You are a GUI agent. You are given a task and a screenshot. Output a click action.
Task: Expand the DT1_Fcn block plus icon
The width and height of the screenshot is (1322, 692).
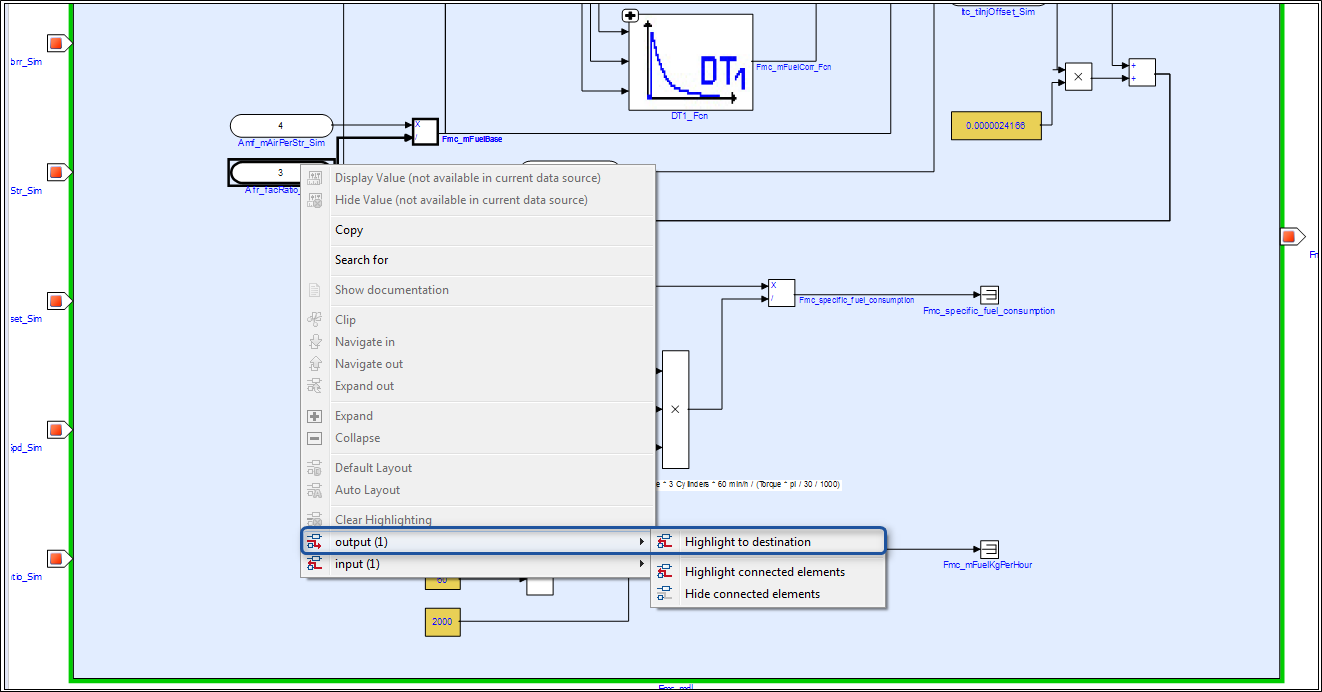click(x=630, y=15)
